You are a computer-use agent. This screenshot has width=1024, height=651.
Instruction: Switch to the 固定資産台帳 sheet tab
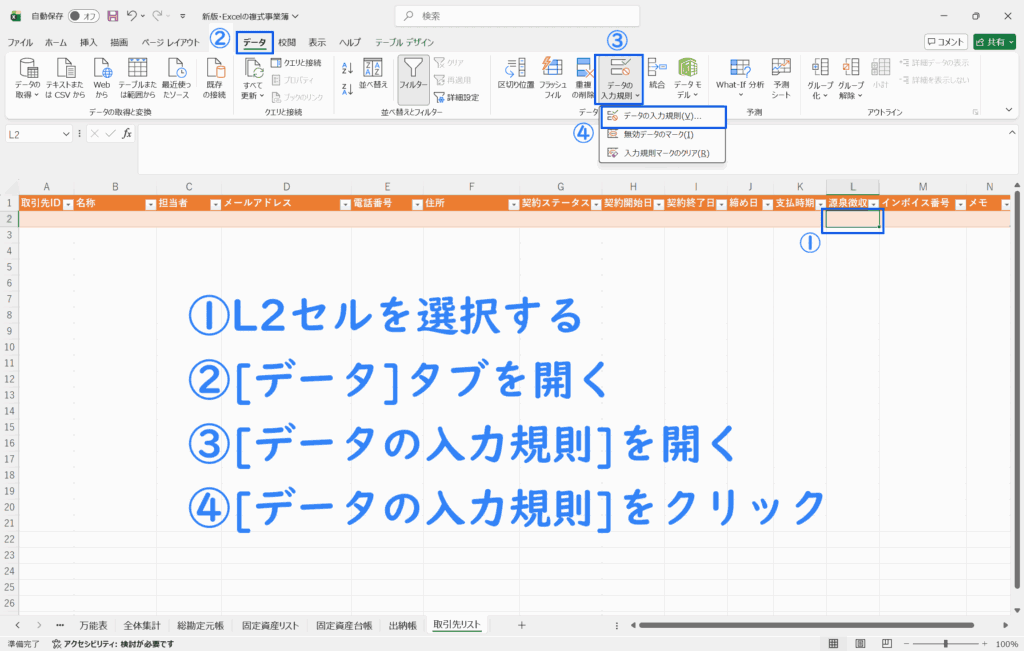(344, 624)
